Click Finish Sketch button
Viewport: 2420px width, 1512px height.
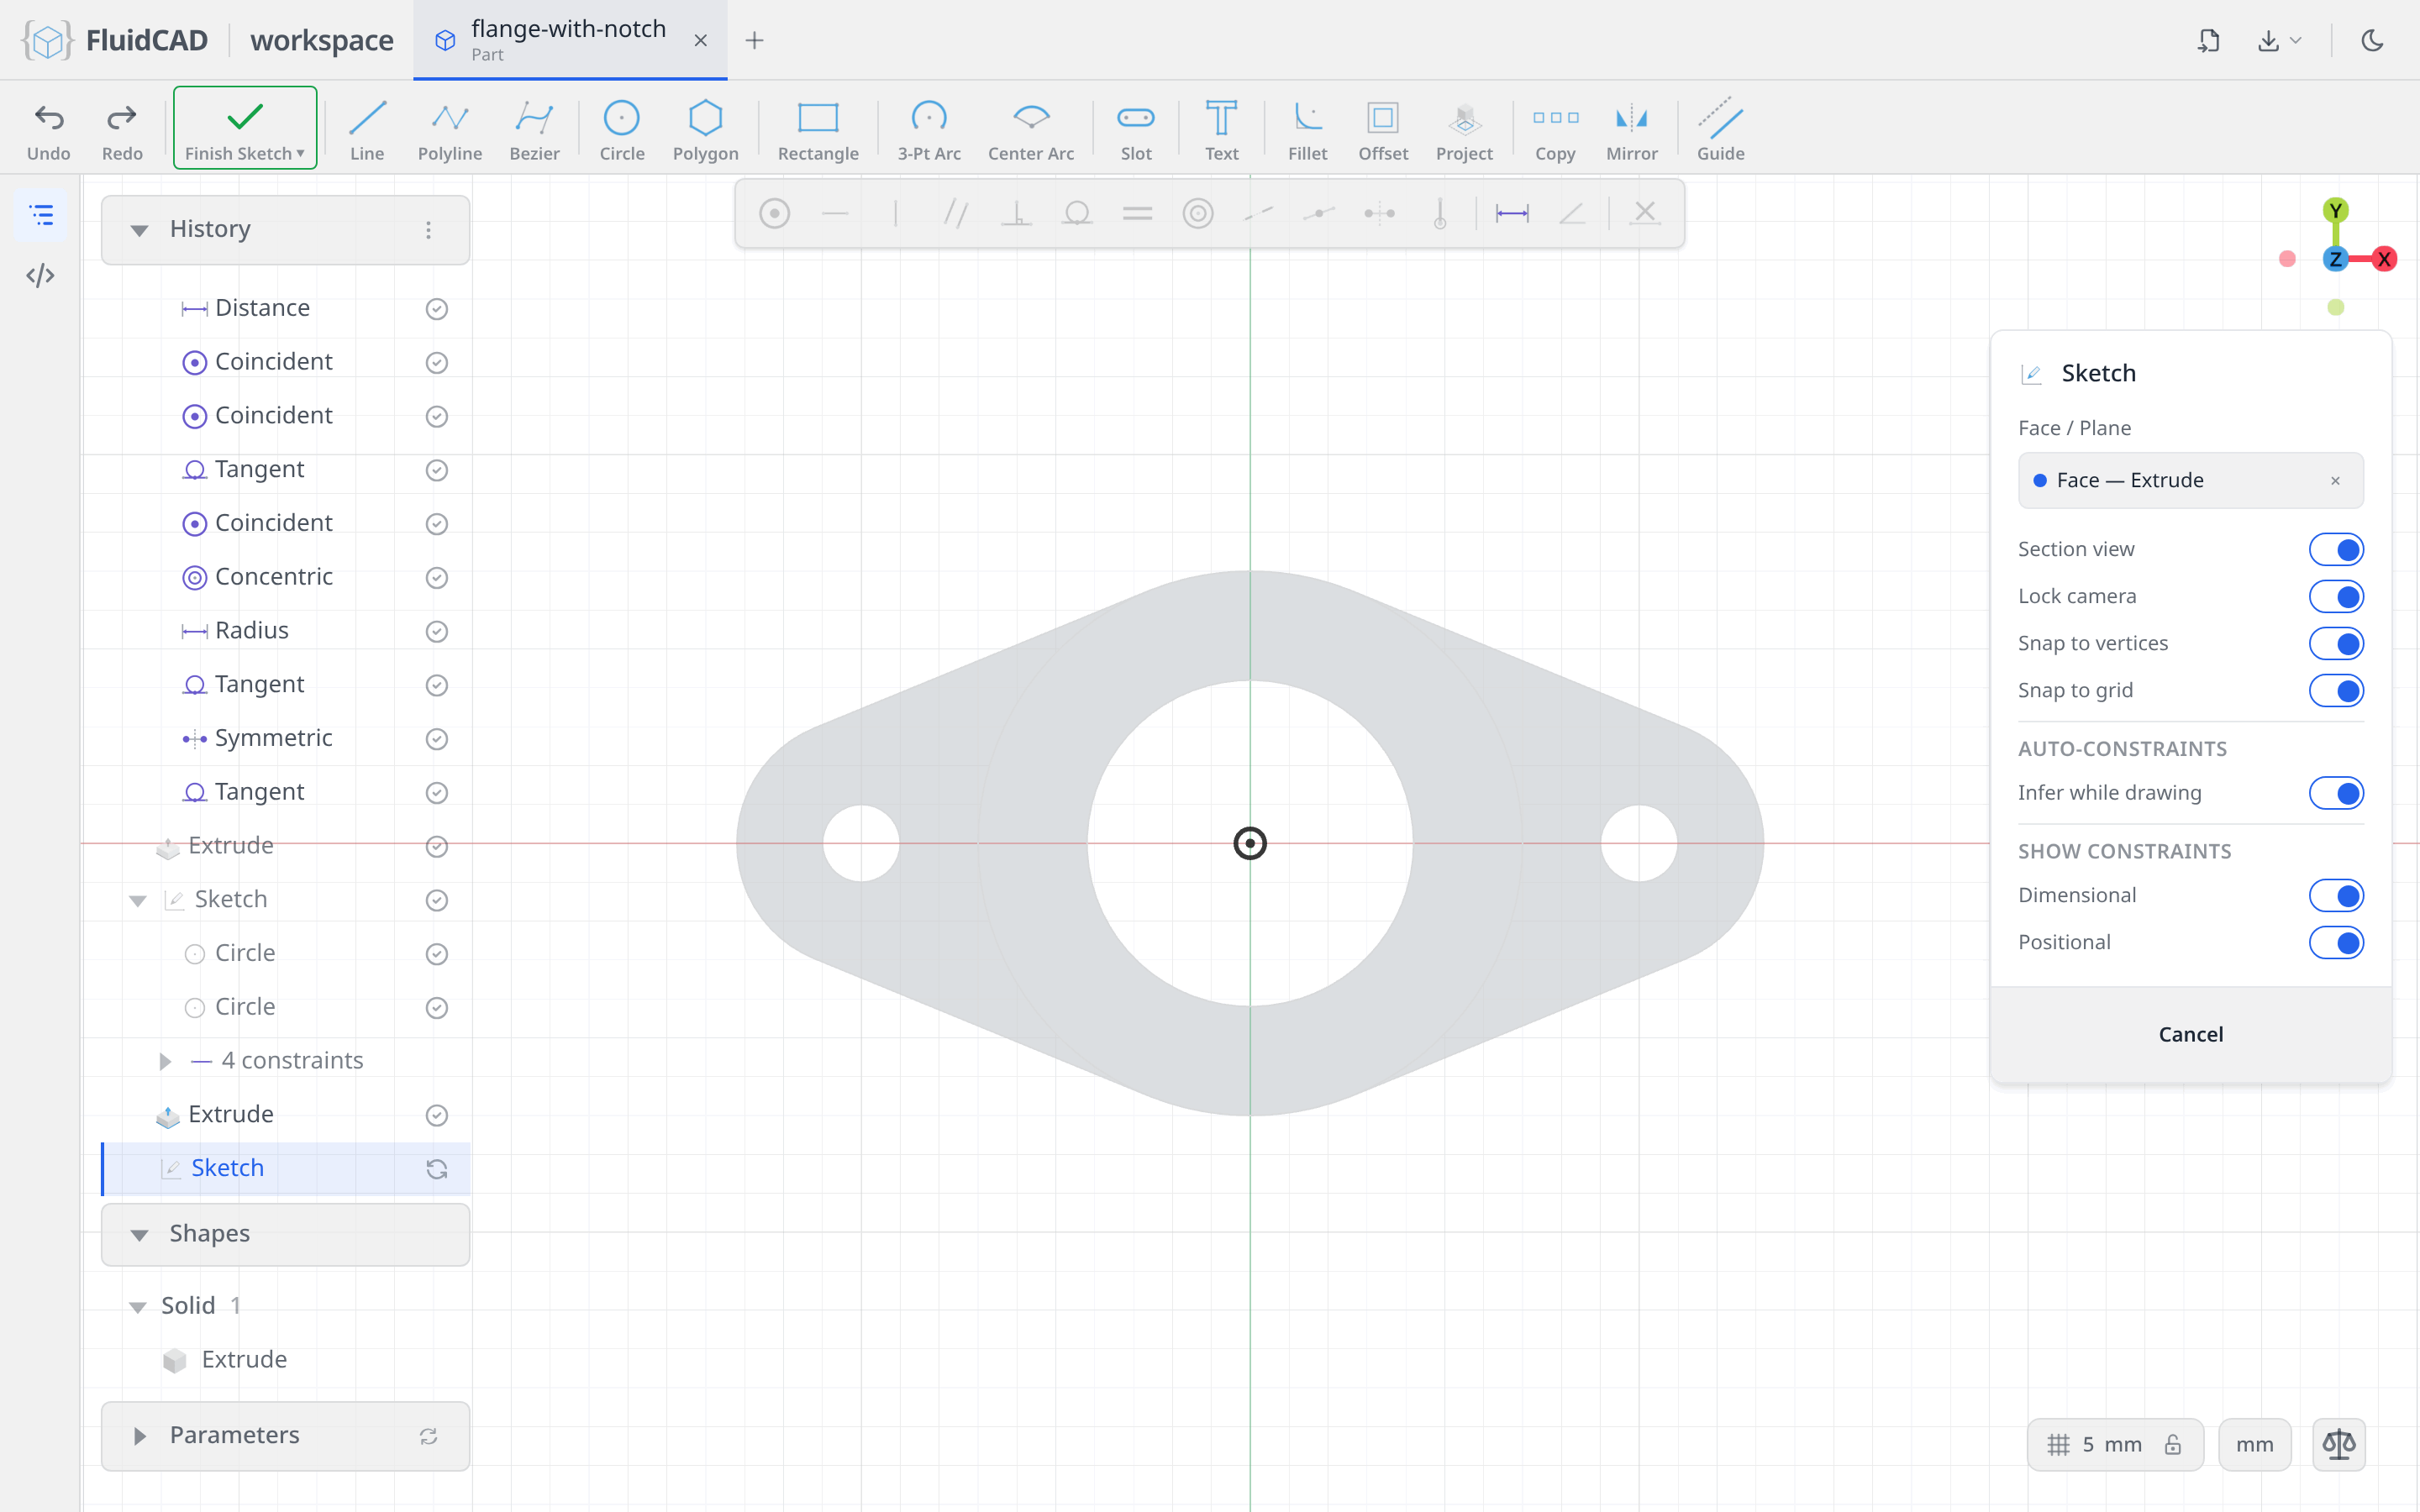[x=245, y=128]
